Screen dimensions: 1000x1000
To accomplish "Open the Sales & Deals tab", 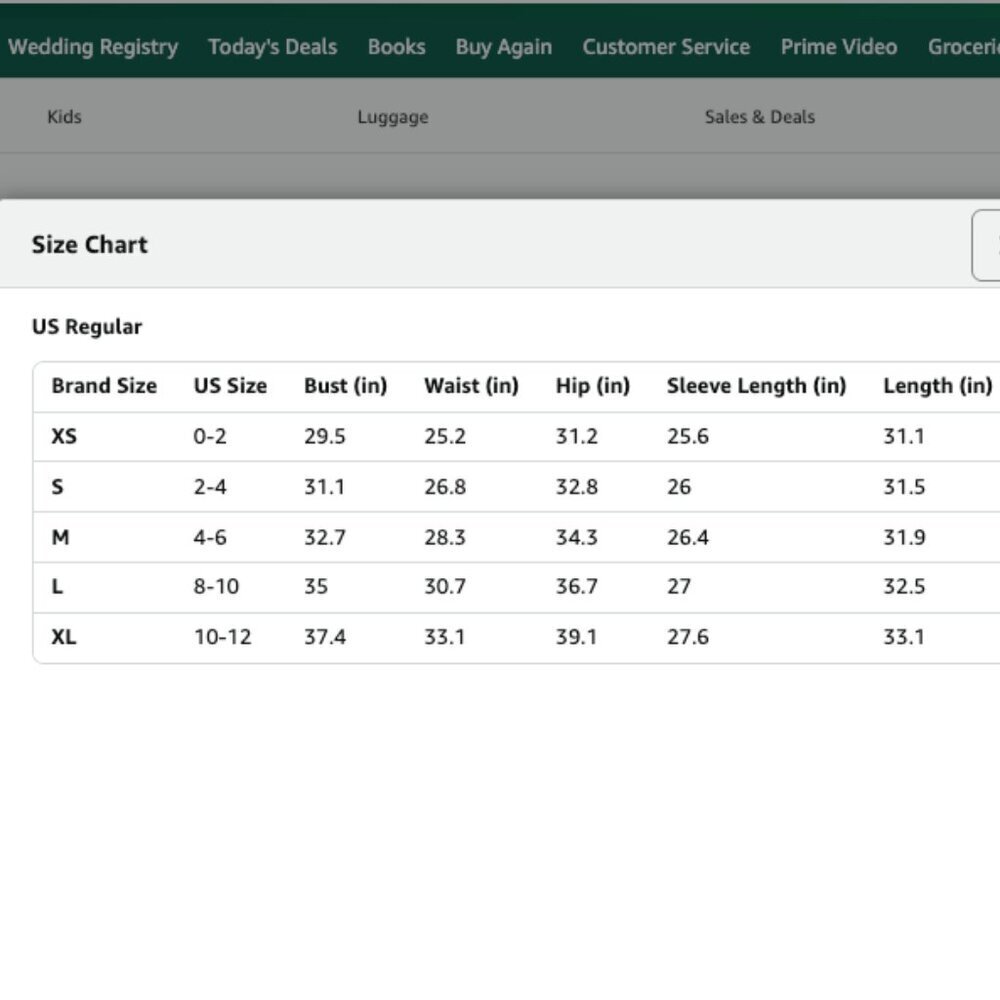I will tap(759, 117).
